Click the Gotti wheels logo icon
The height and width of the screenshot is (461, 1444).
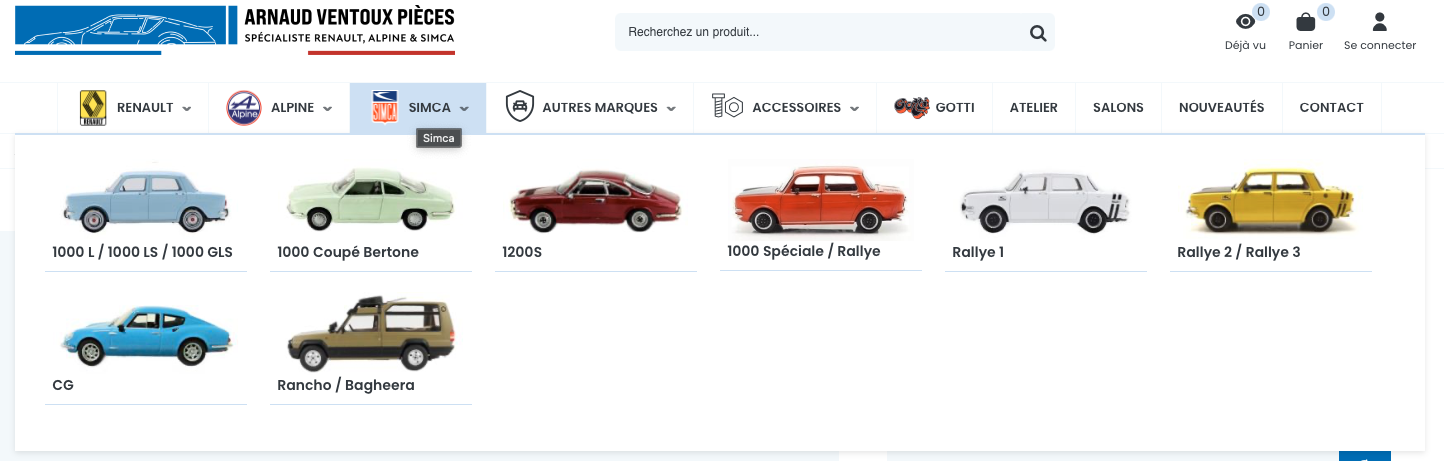(x=912, y=107)
